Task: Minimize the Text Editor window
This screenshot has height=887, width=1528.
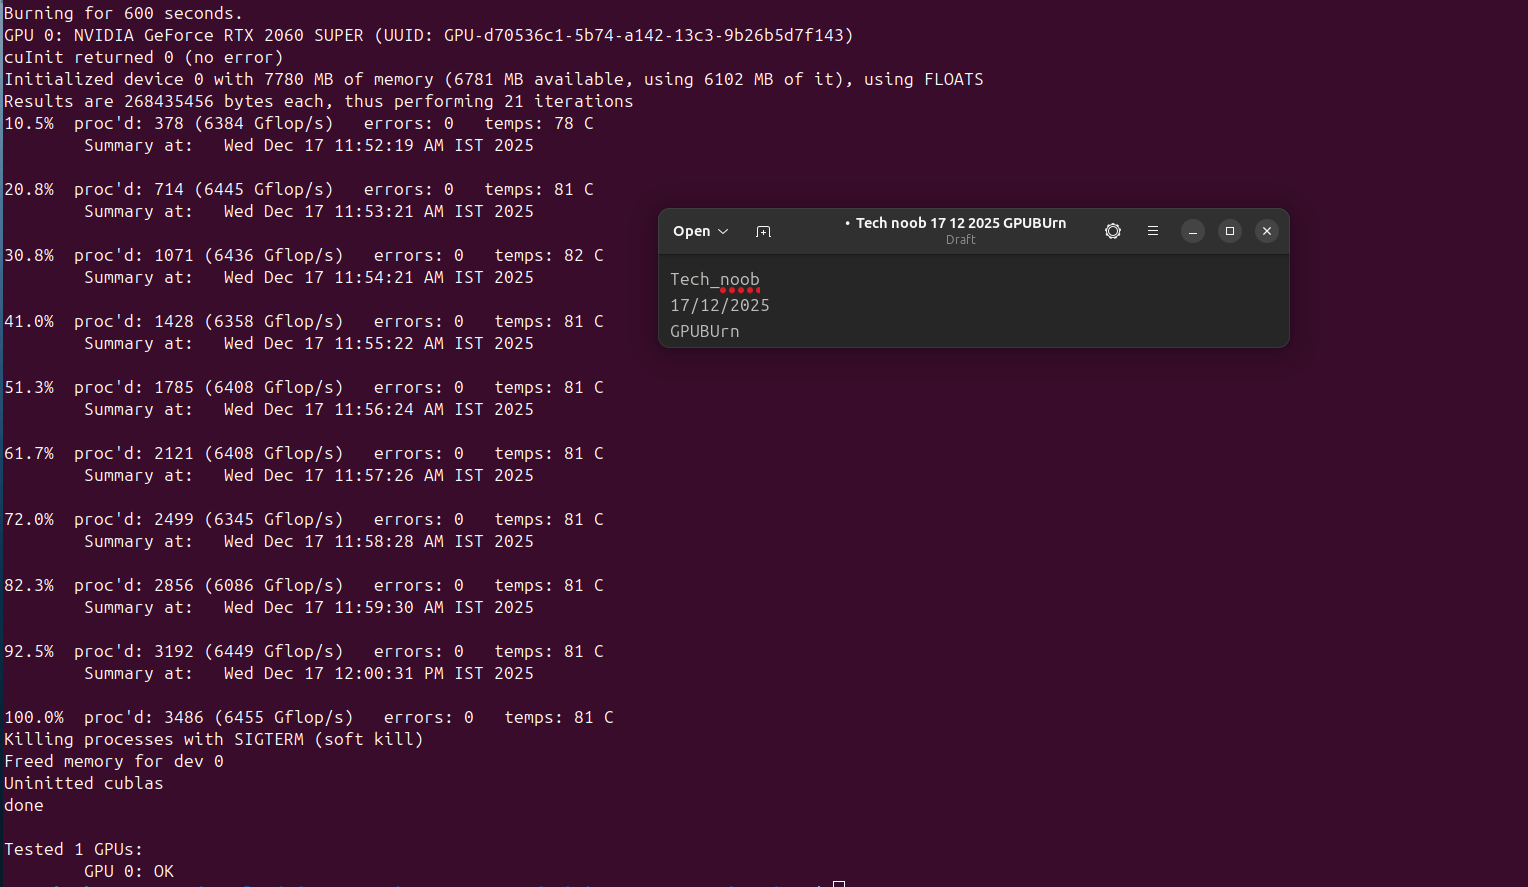Action: click(1192, 231)
